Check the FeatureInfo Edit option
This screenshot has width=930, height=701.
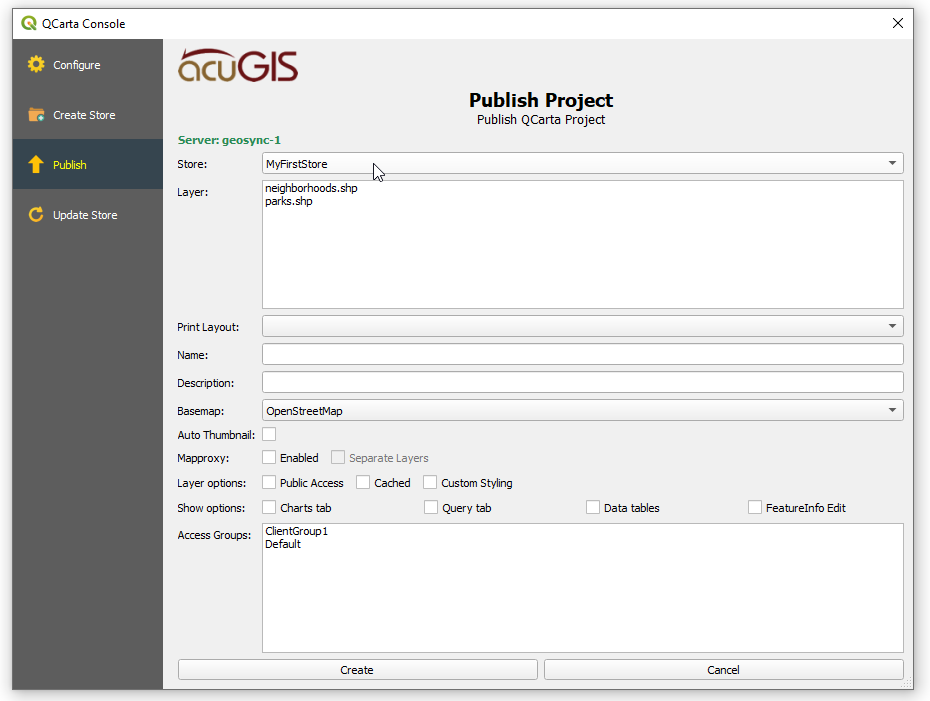[x=754, y=507]
